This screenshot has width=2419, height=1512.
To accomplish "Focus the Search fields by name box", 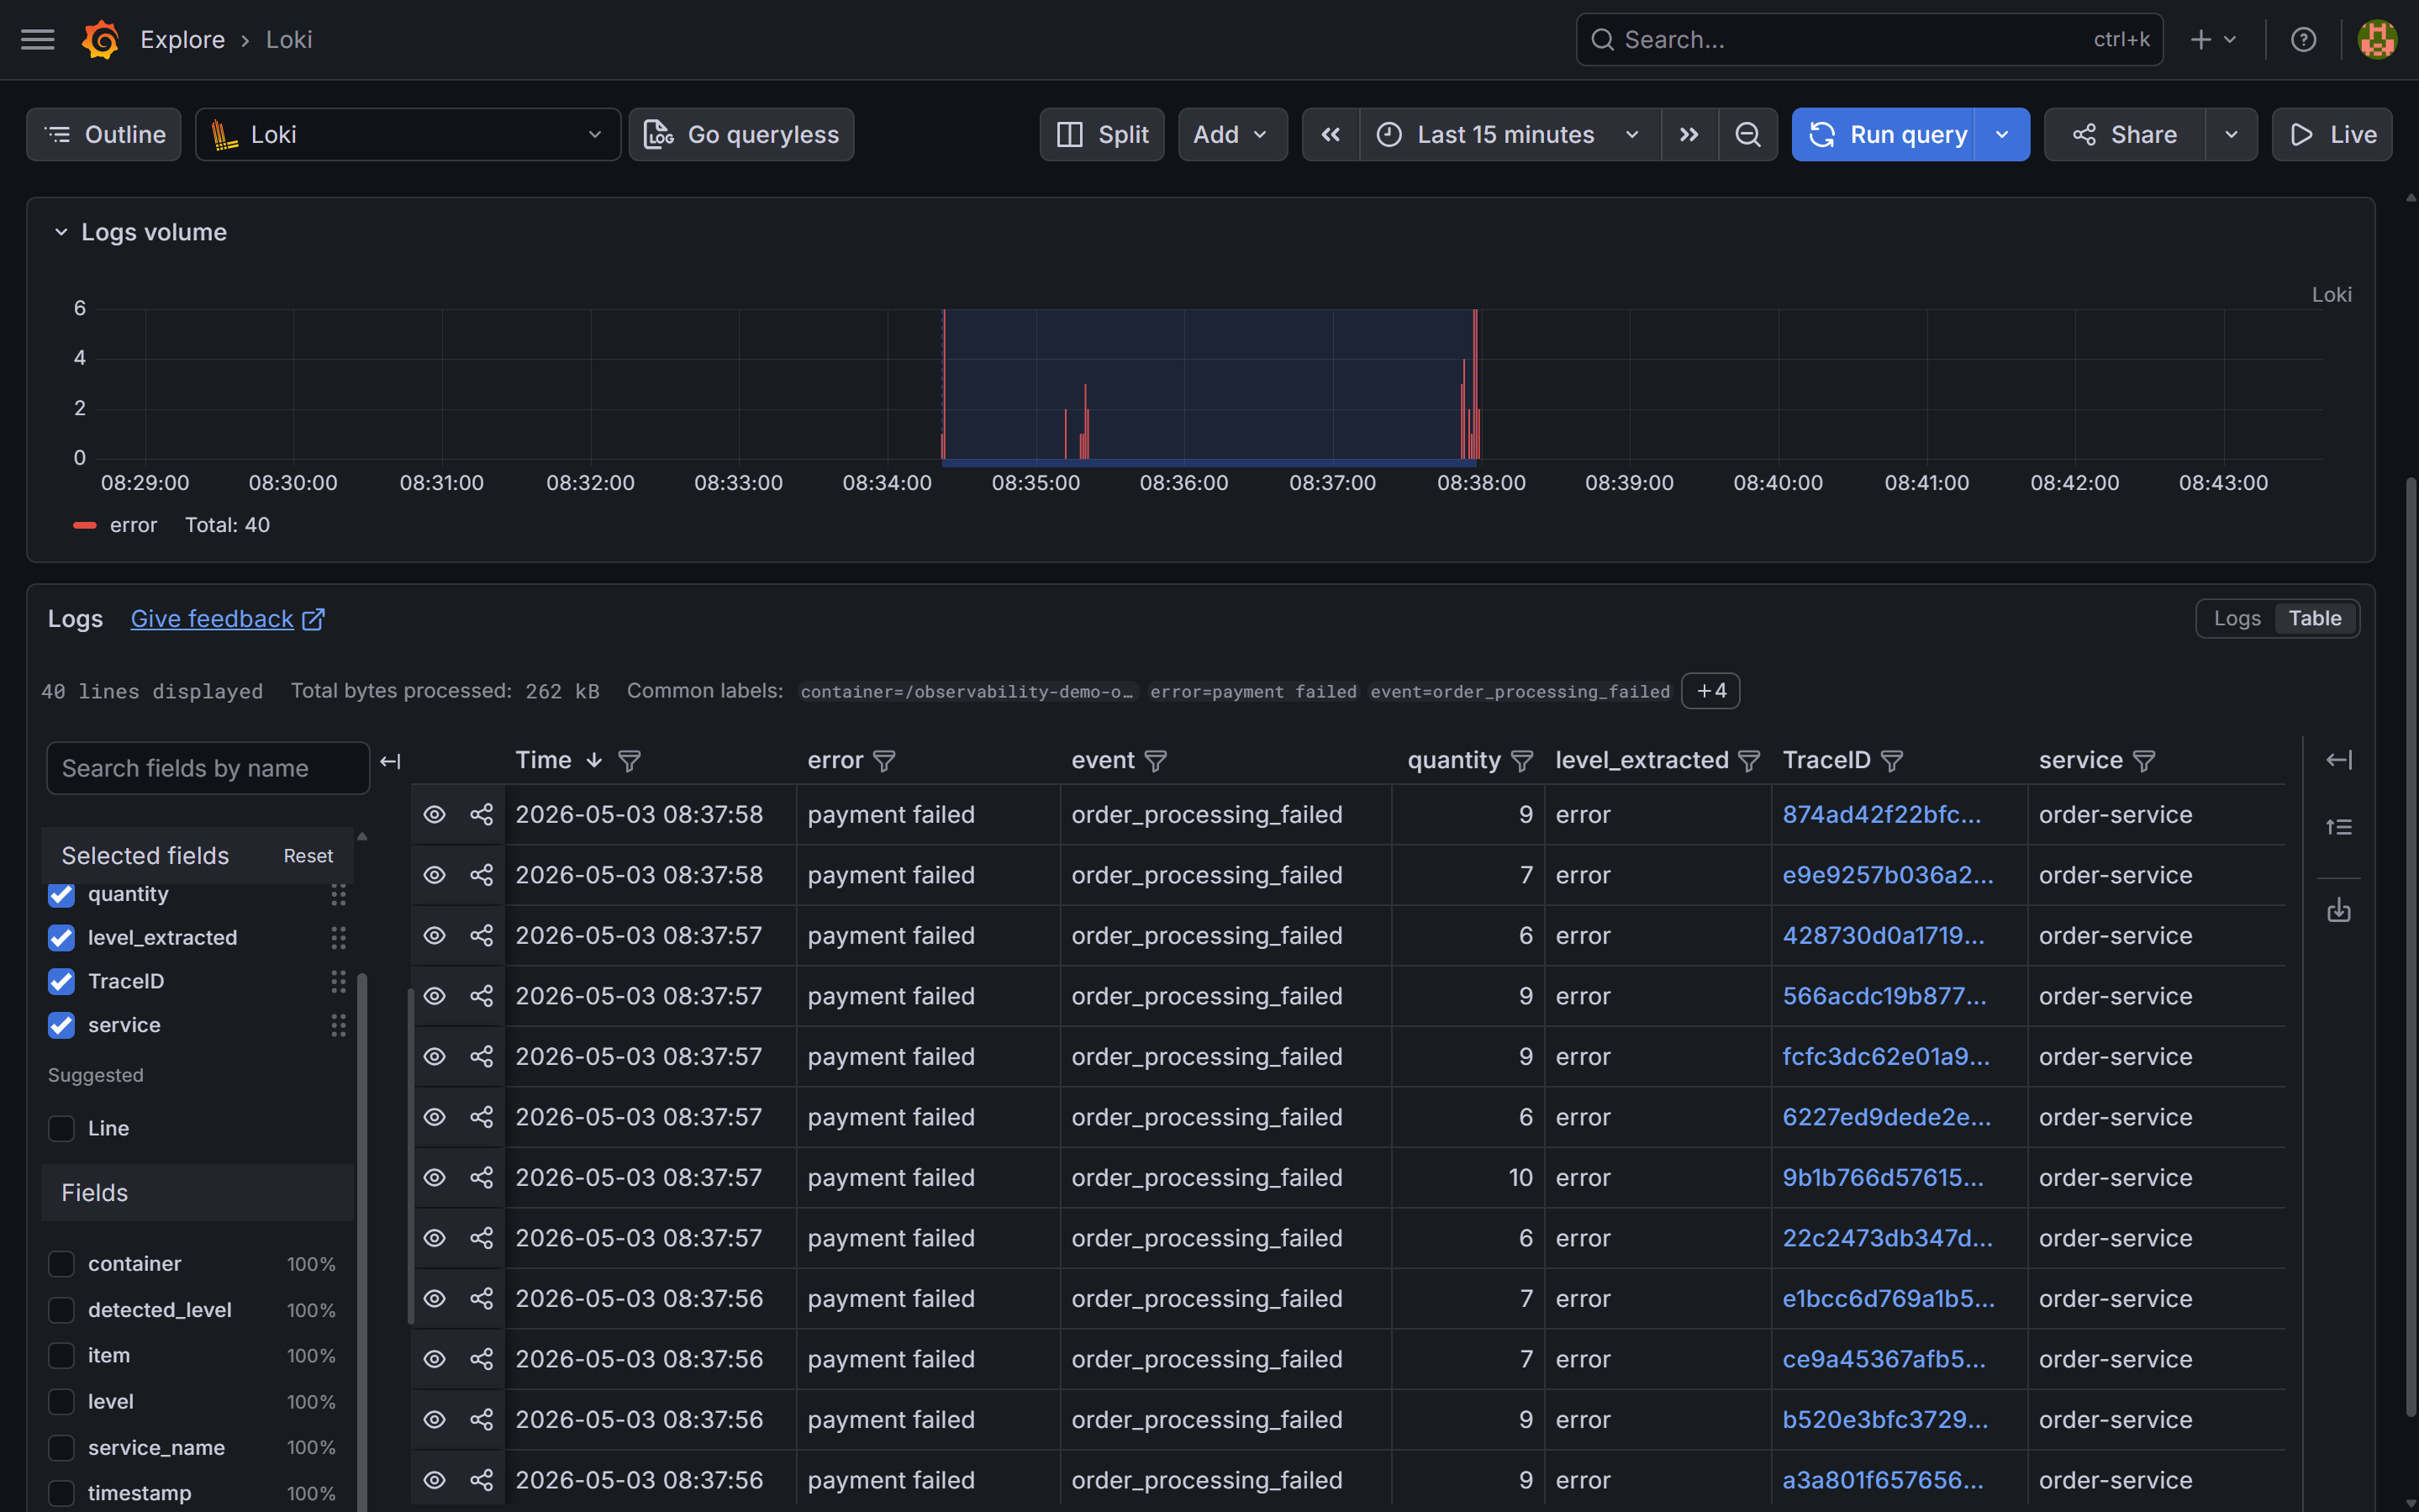I will tap(208, 768).
